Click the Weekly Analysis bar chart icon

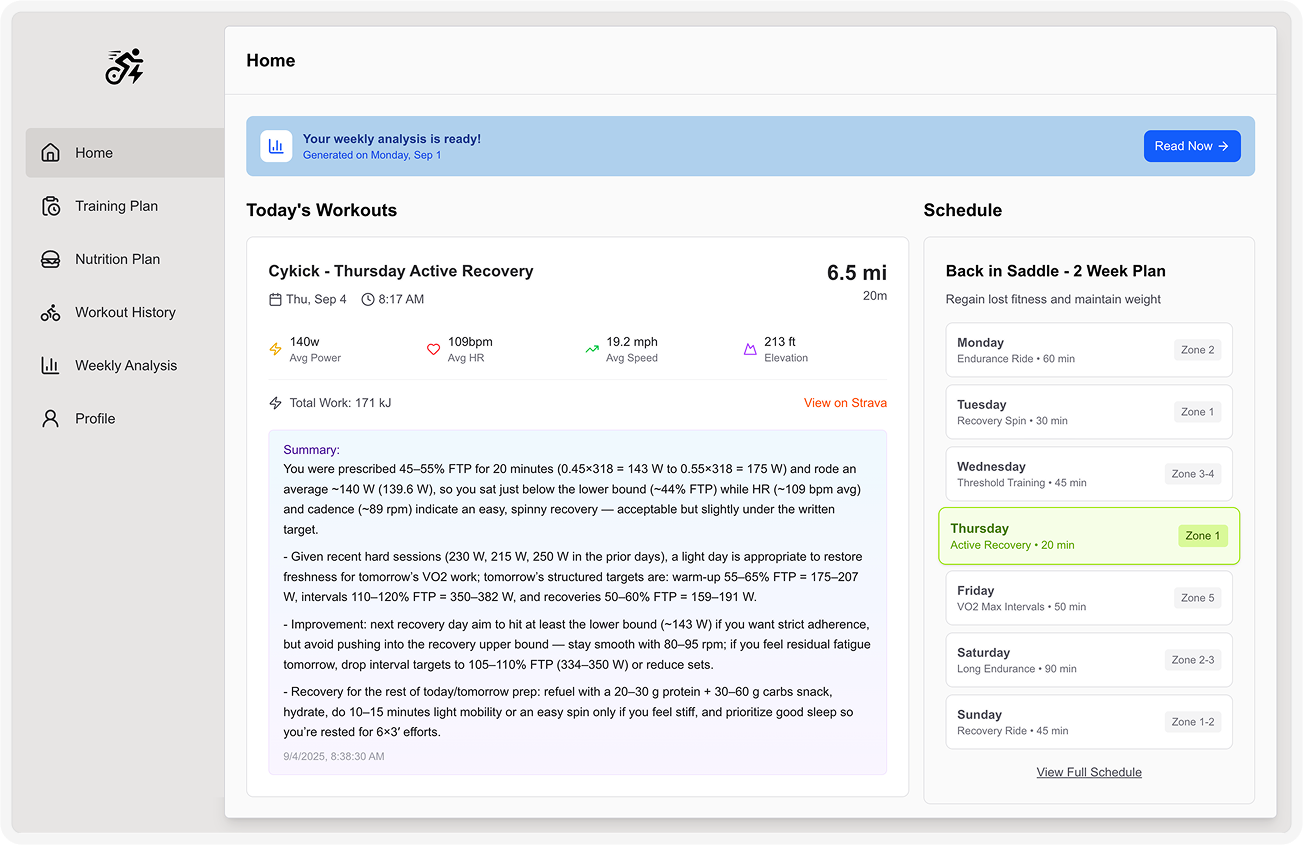[x=50, y=365]
